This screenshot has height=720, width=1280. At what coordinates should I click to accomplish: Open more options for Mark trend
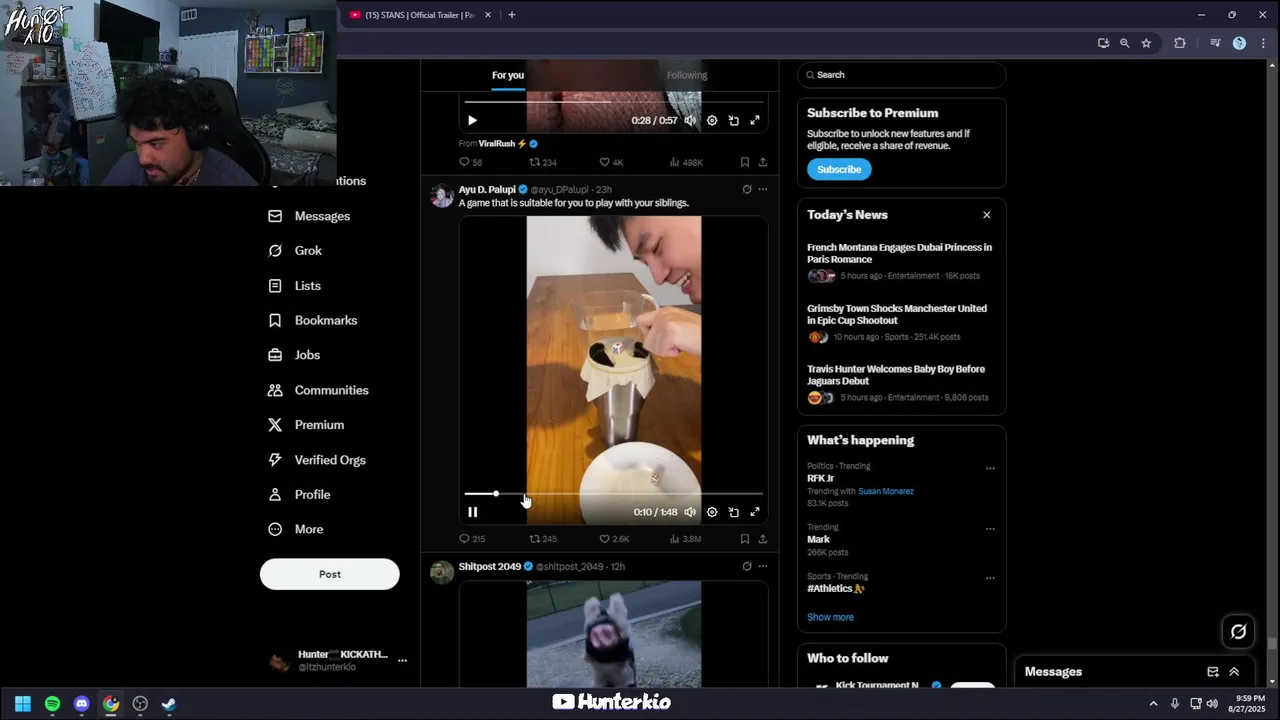point(990,529)
